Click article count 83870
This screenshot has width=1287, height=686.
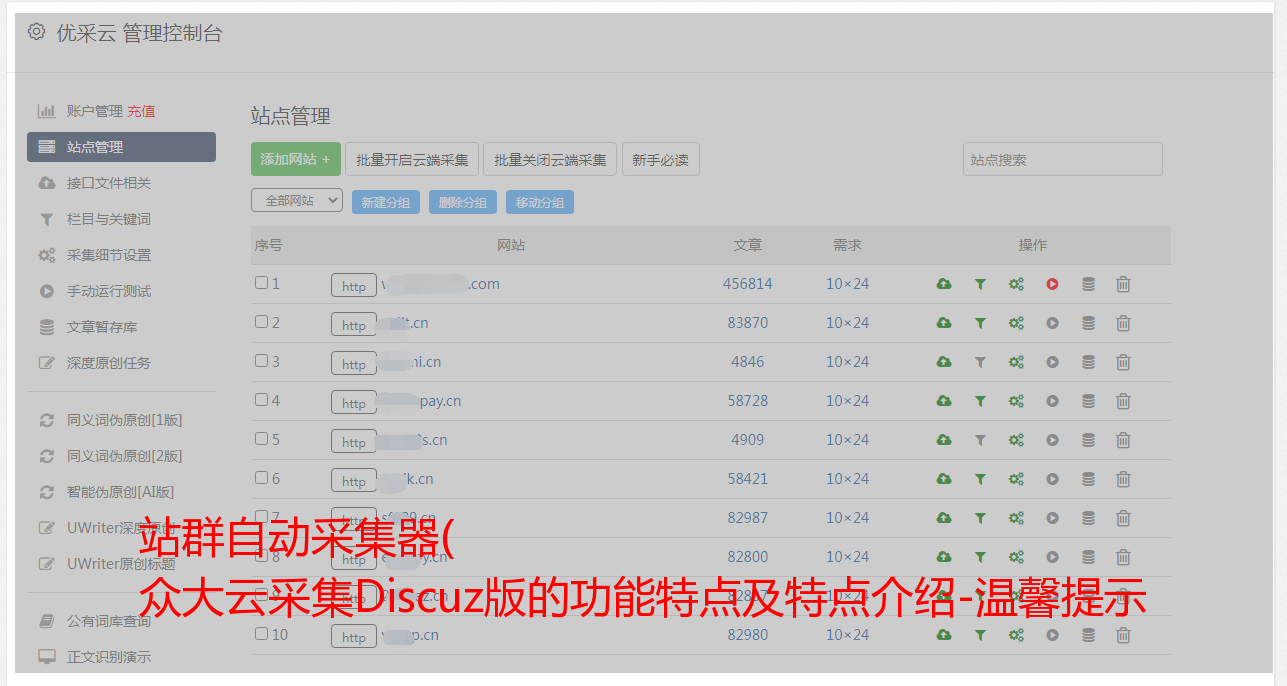[x=748, y=323]
